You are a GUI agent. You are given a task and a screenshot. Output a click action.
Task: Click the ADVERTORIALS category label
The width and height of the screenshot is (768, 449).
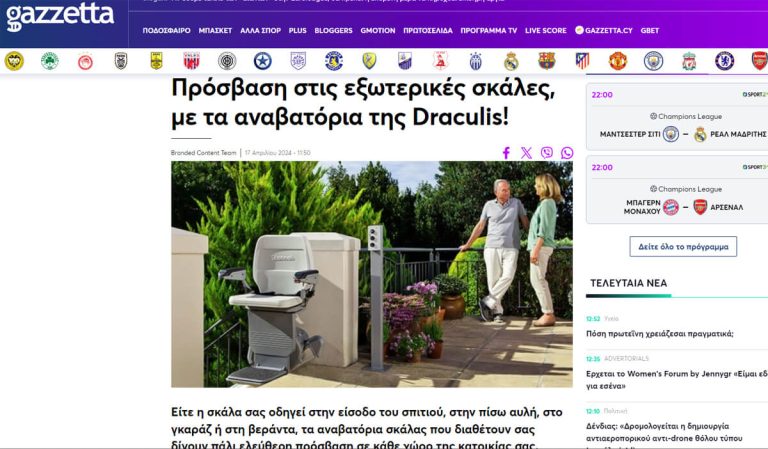pyautogui.click(x=626, y=358)
